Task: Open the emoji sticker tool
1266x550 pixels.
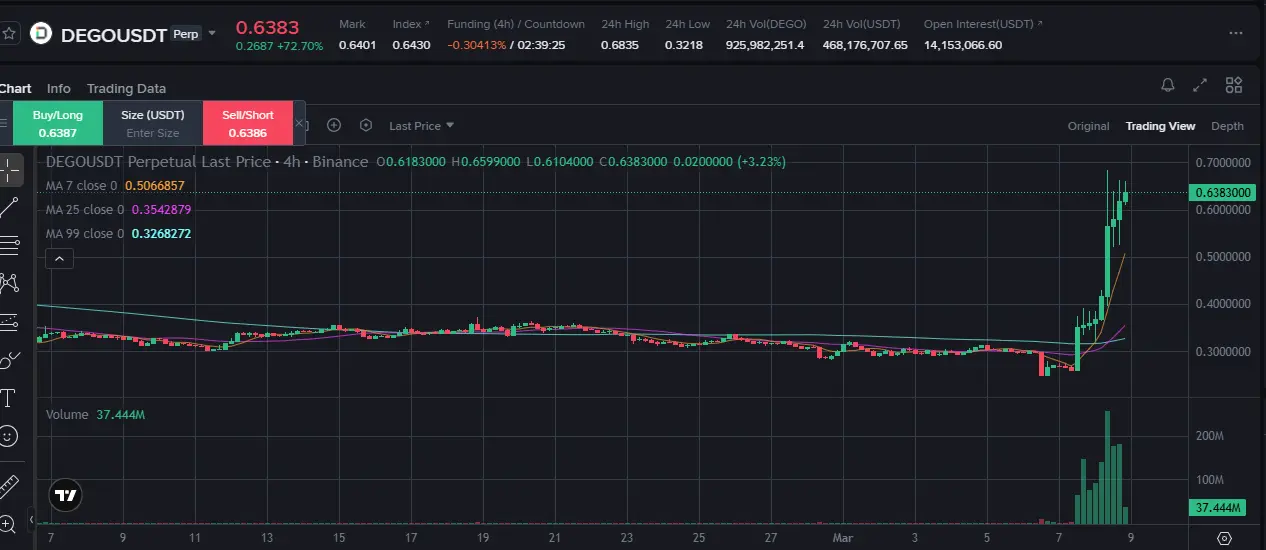Action: [x=8, y=436]
